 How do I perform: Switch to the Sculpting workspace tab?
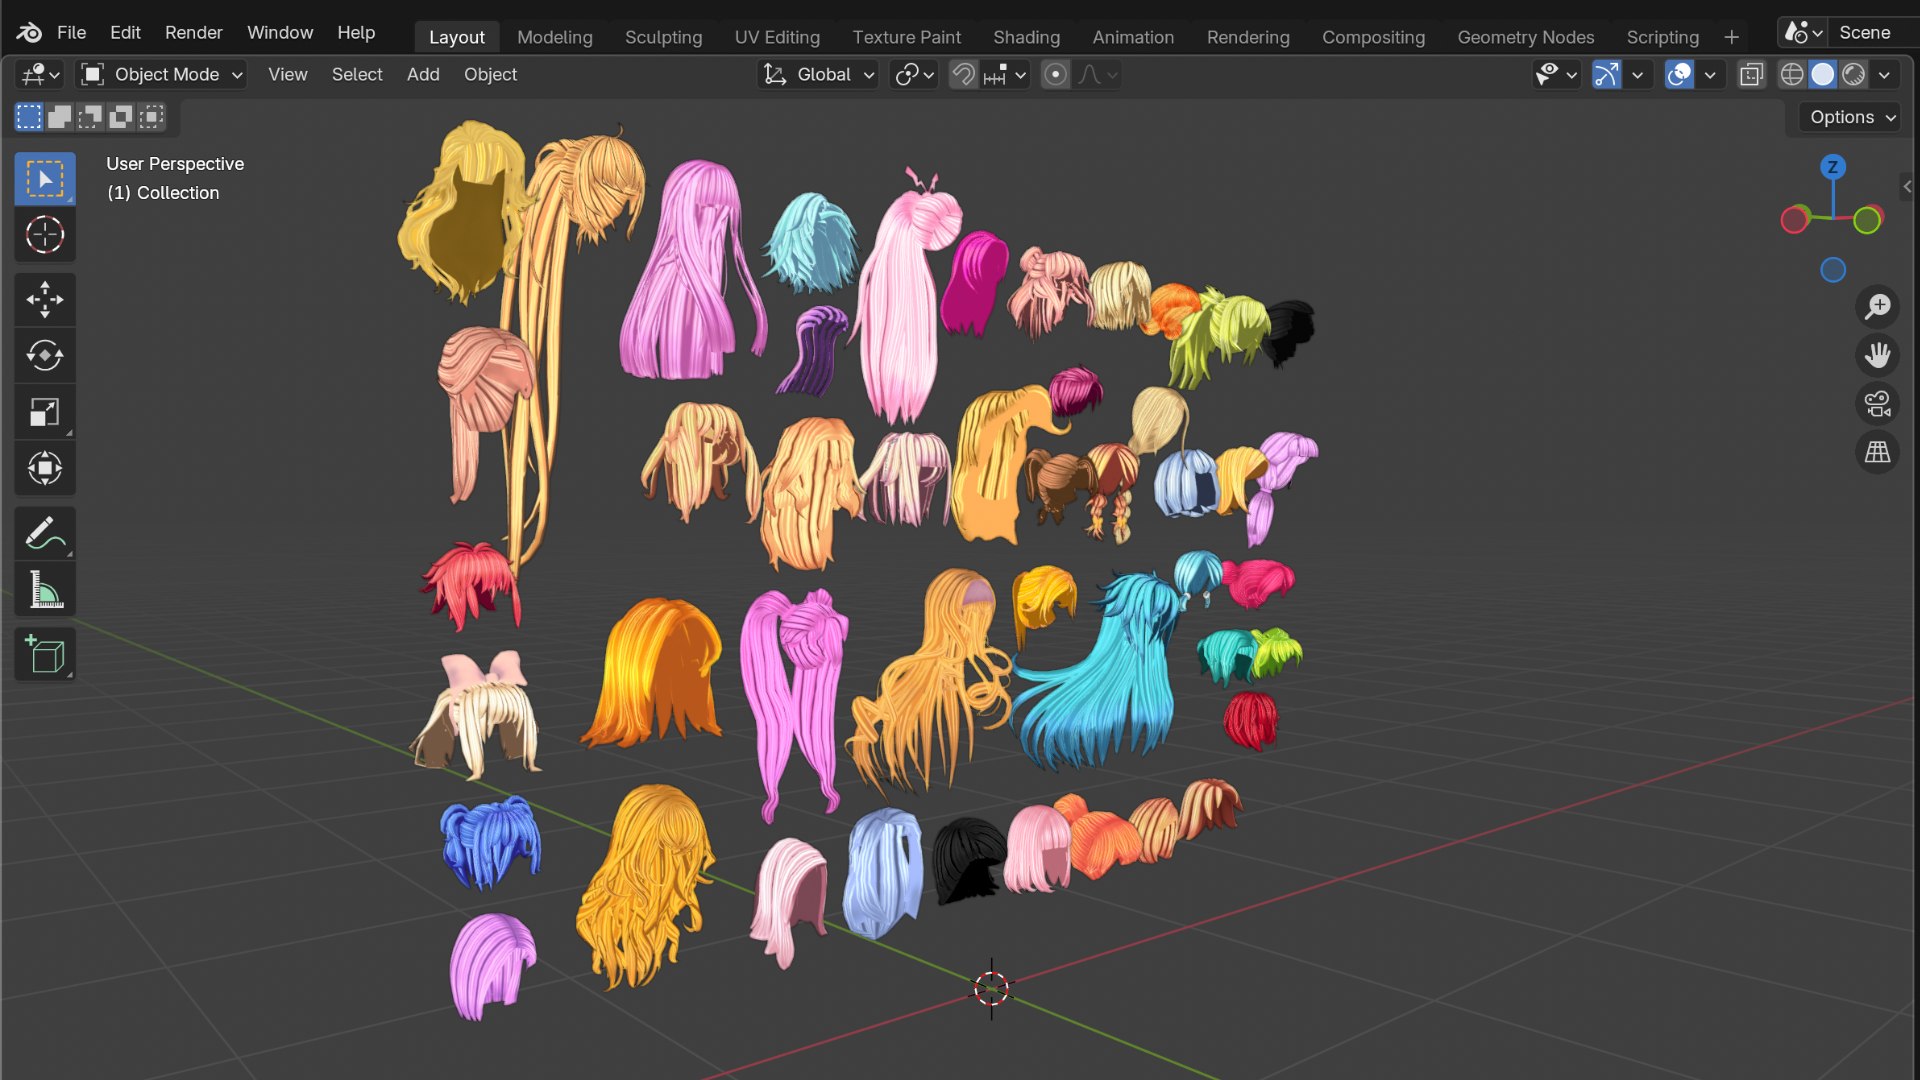pyautogui.click(x=663, y=37)
